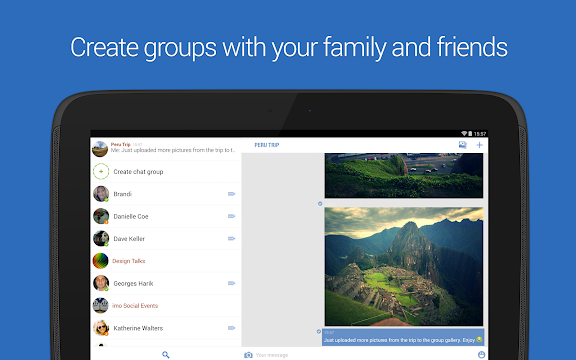Select the Peru Trip conversation in list
The width and height of the screenshot is (576, 360).
tap(166, 149)
